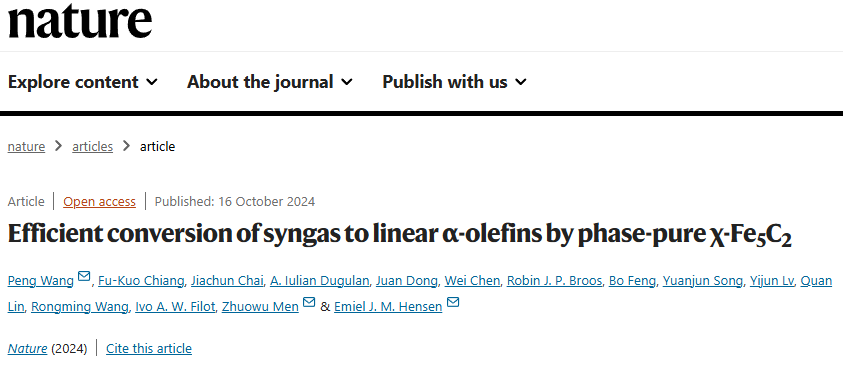
Task: Click the article title heading
Action: coord(400,234)
